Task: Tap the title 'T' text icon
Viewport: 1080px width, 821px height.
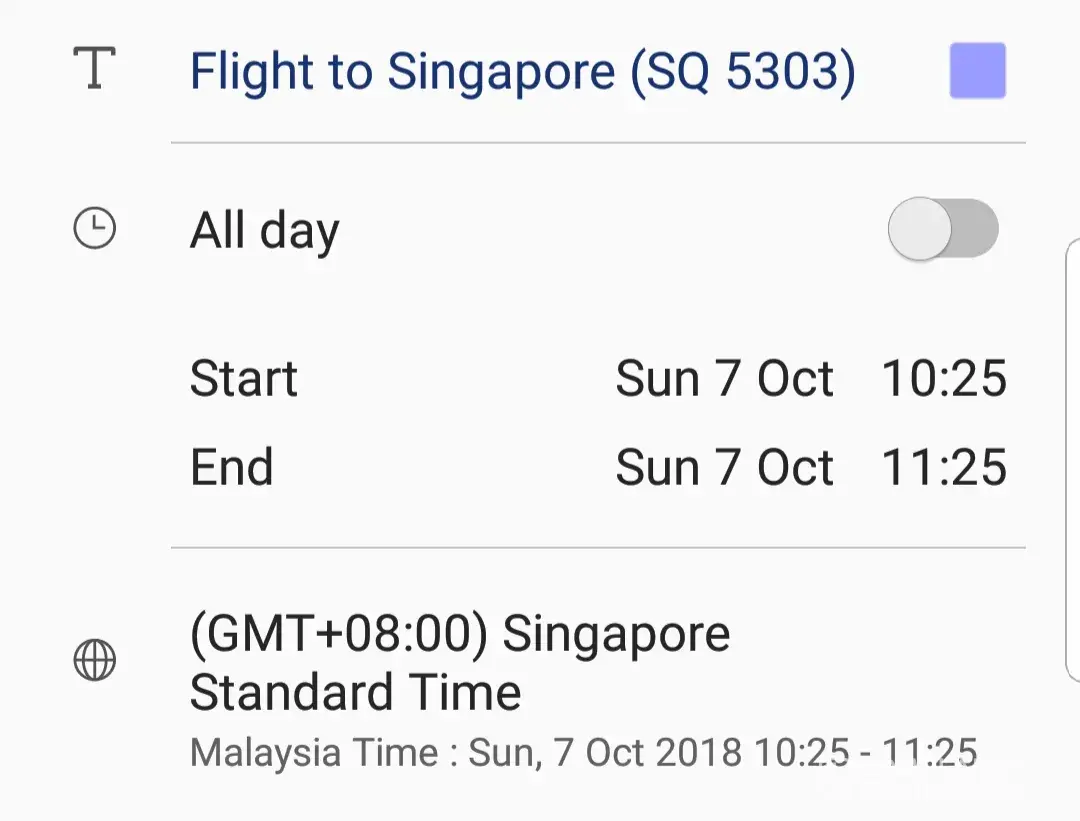Action: 94,69
